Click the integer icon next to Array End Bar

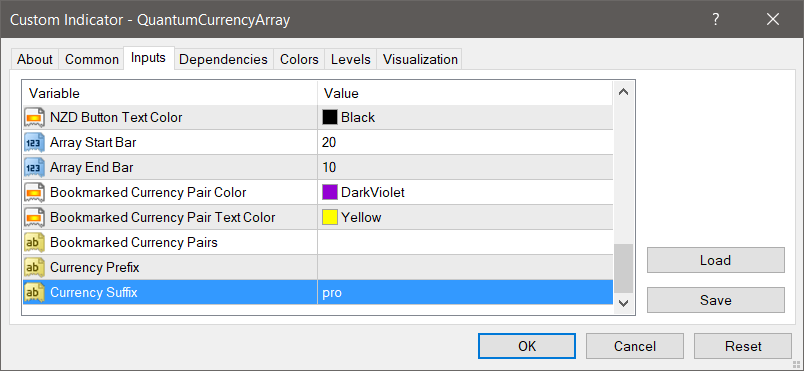click(34, 168)
